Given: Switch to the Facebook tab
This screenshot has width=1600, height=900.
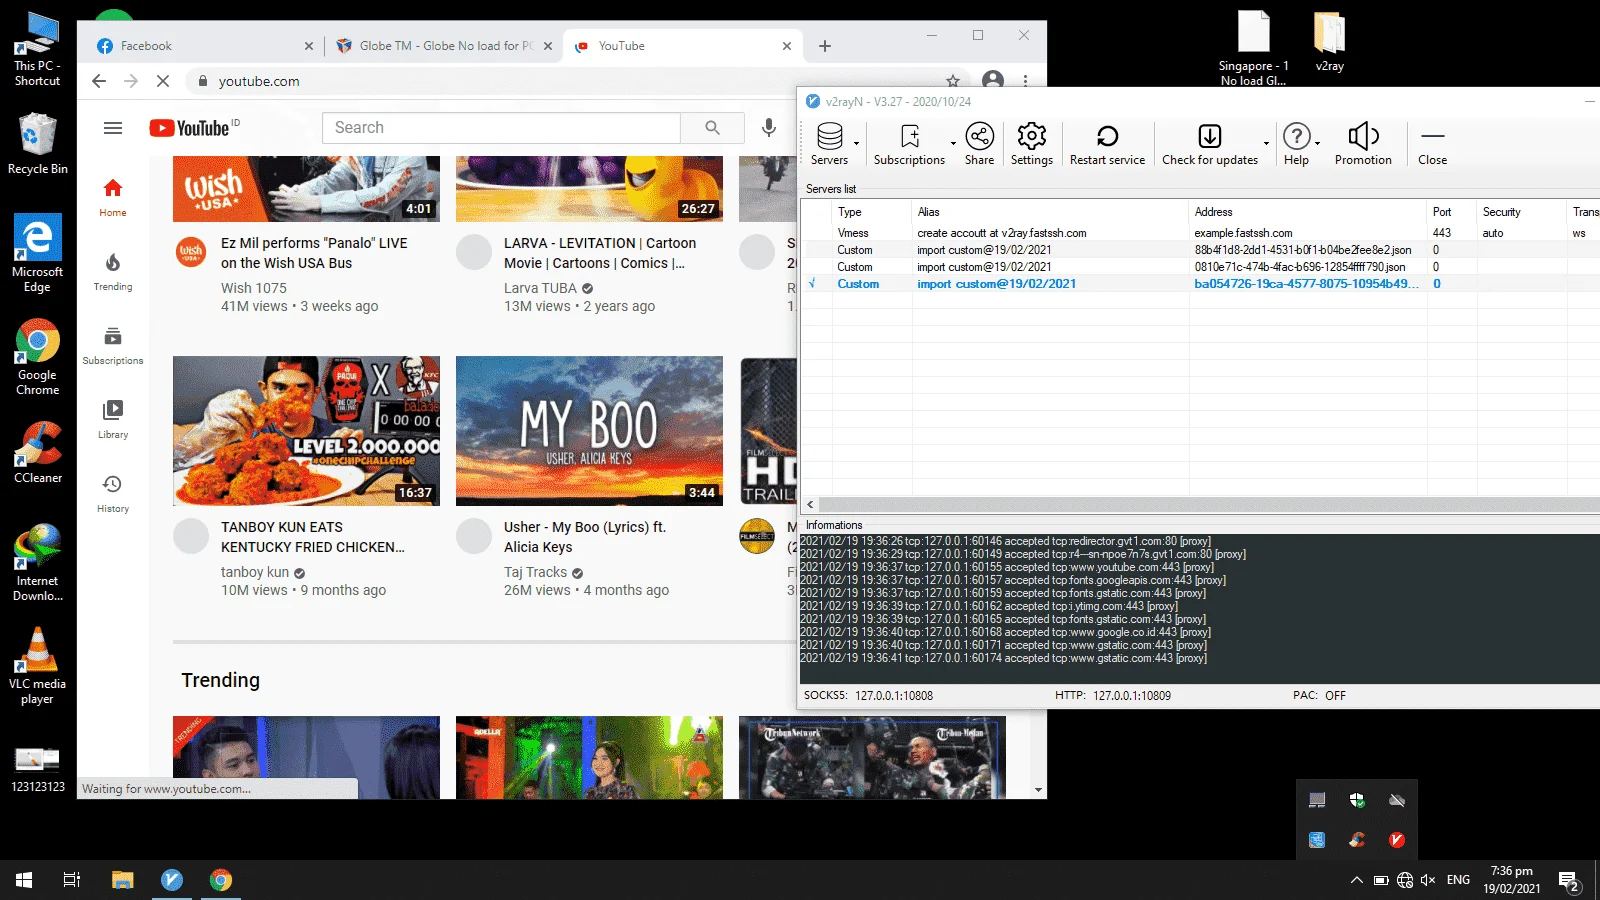Looking at the screenshot, I should pyautogui.click(x=201, y=46).
